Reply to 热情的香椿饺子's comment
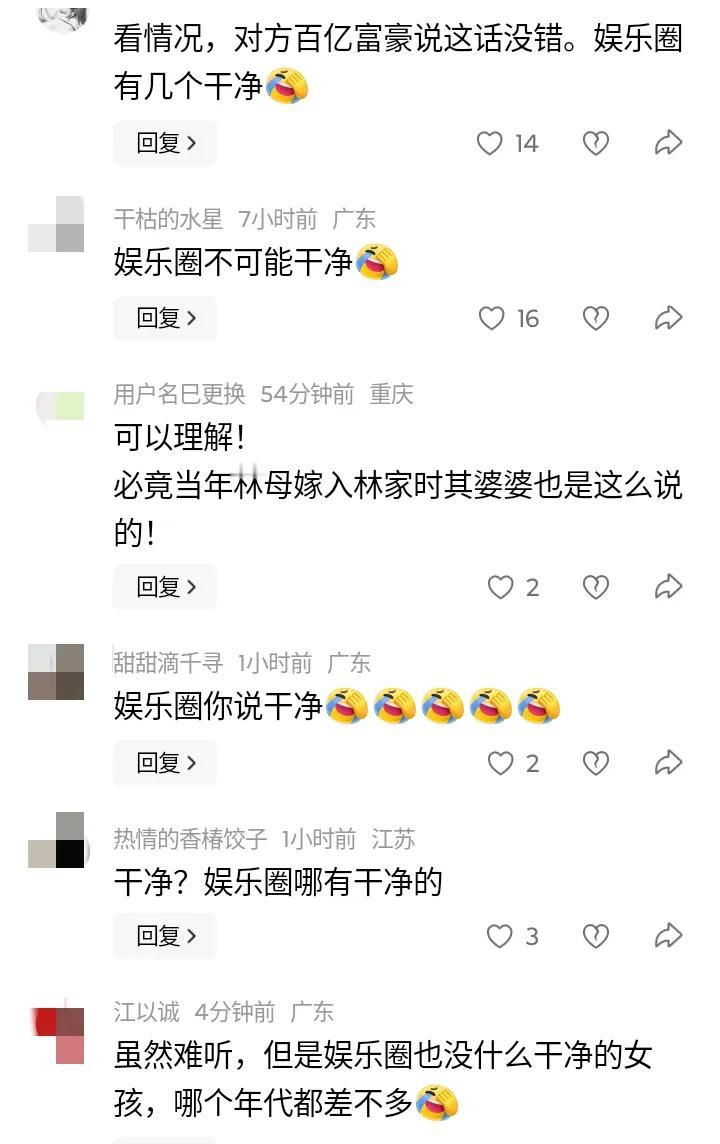 (165, 935)
